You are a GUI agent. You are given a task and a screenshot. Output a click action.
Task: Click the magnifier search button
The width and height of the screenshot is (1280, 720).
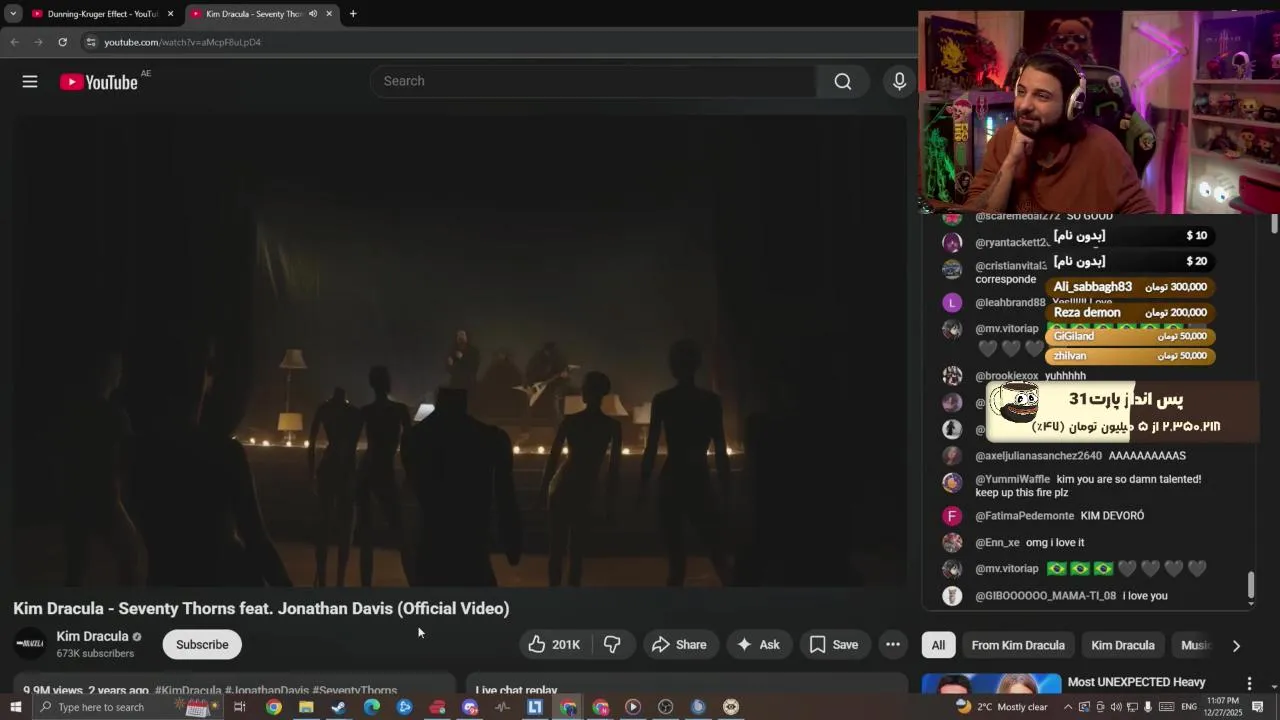[843, 82]
